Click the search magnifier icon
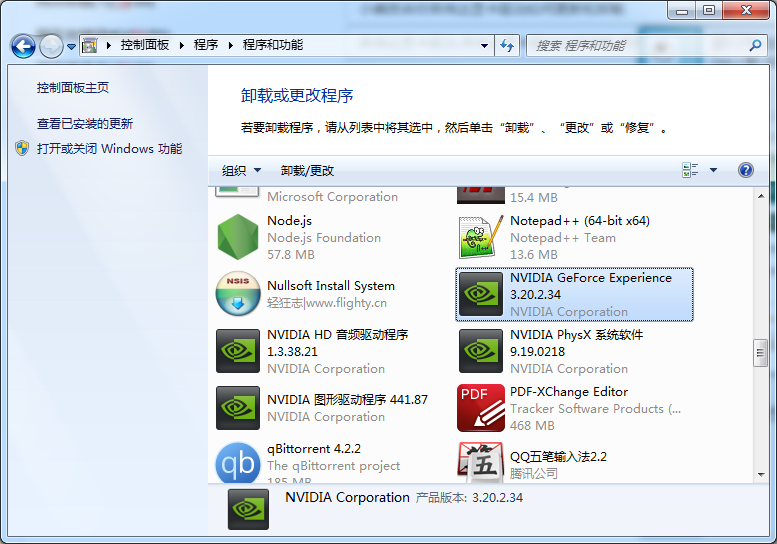The image size is (777, 544). [x=755, y=46]
